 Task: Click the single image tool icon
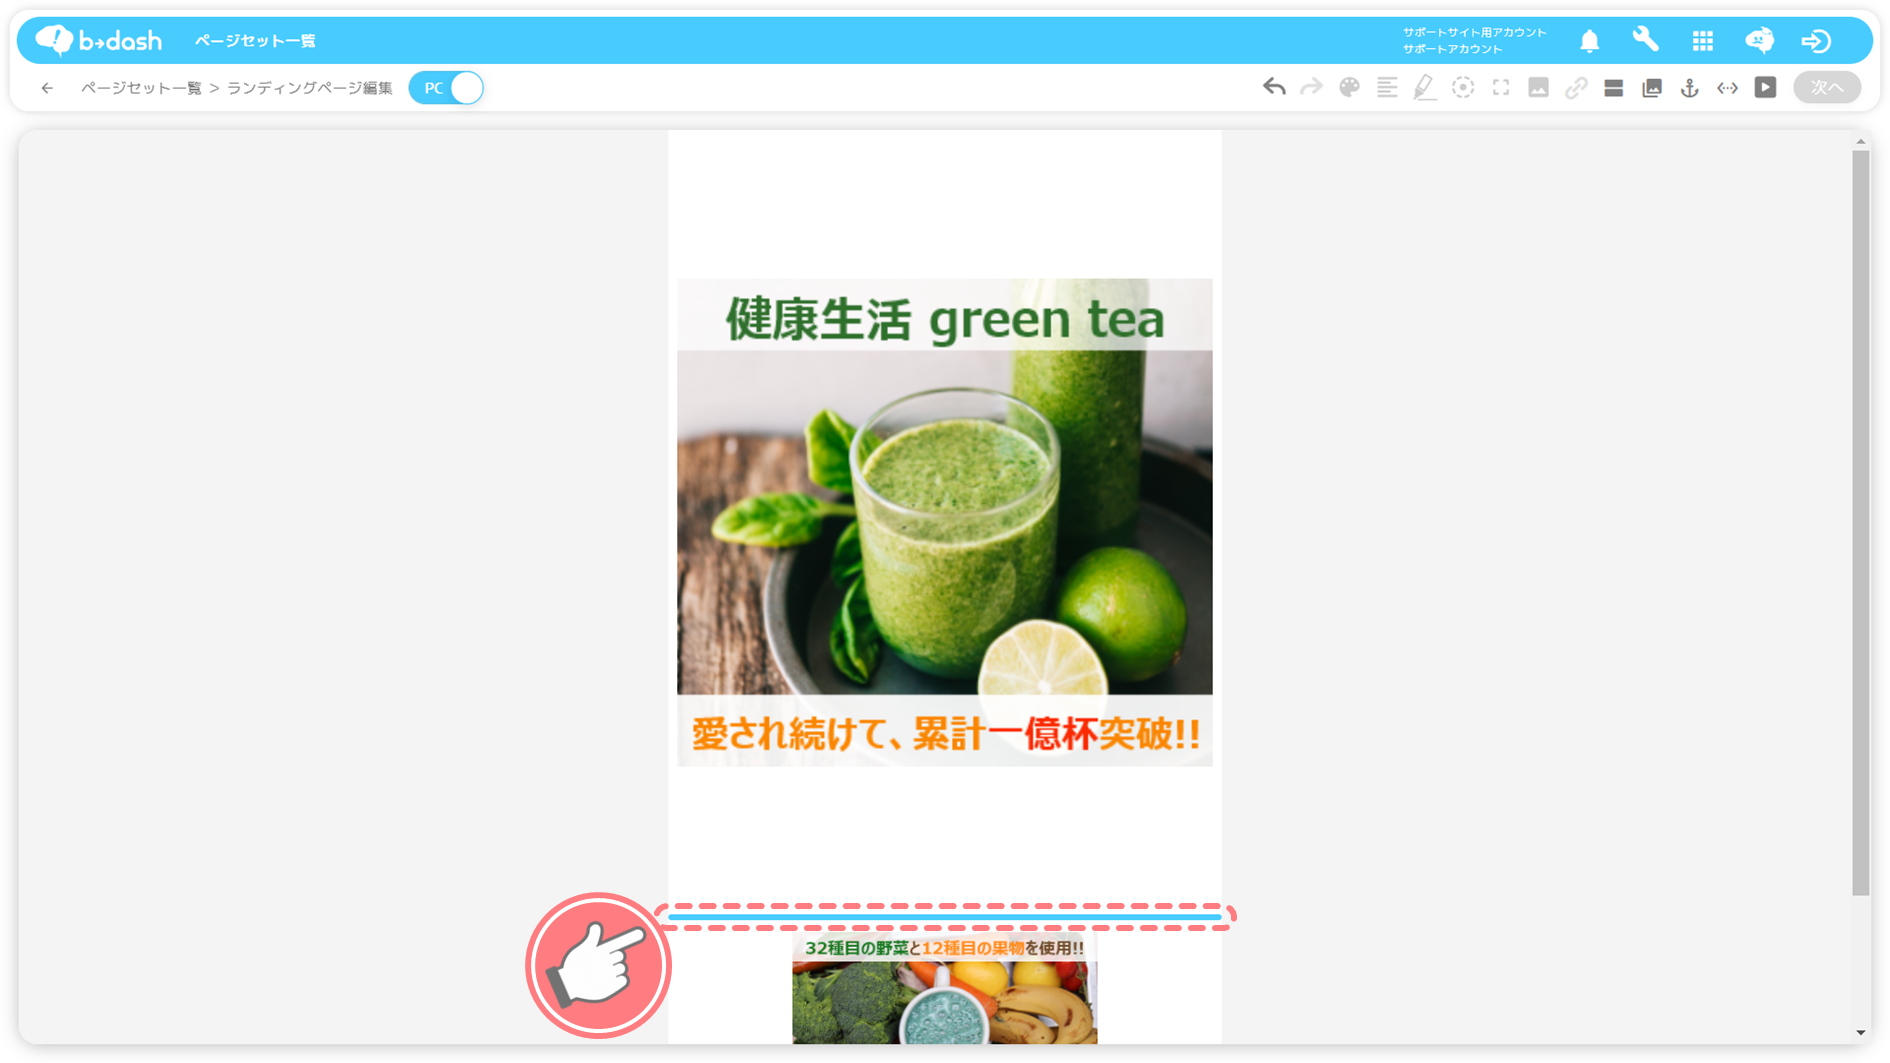[x=1539, y=87]
